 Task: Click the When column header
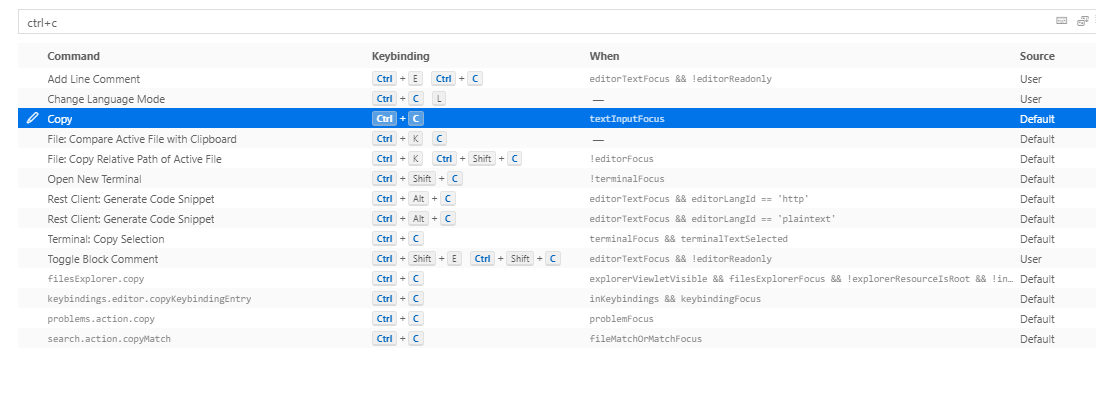click(x=604, y=56)
